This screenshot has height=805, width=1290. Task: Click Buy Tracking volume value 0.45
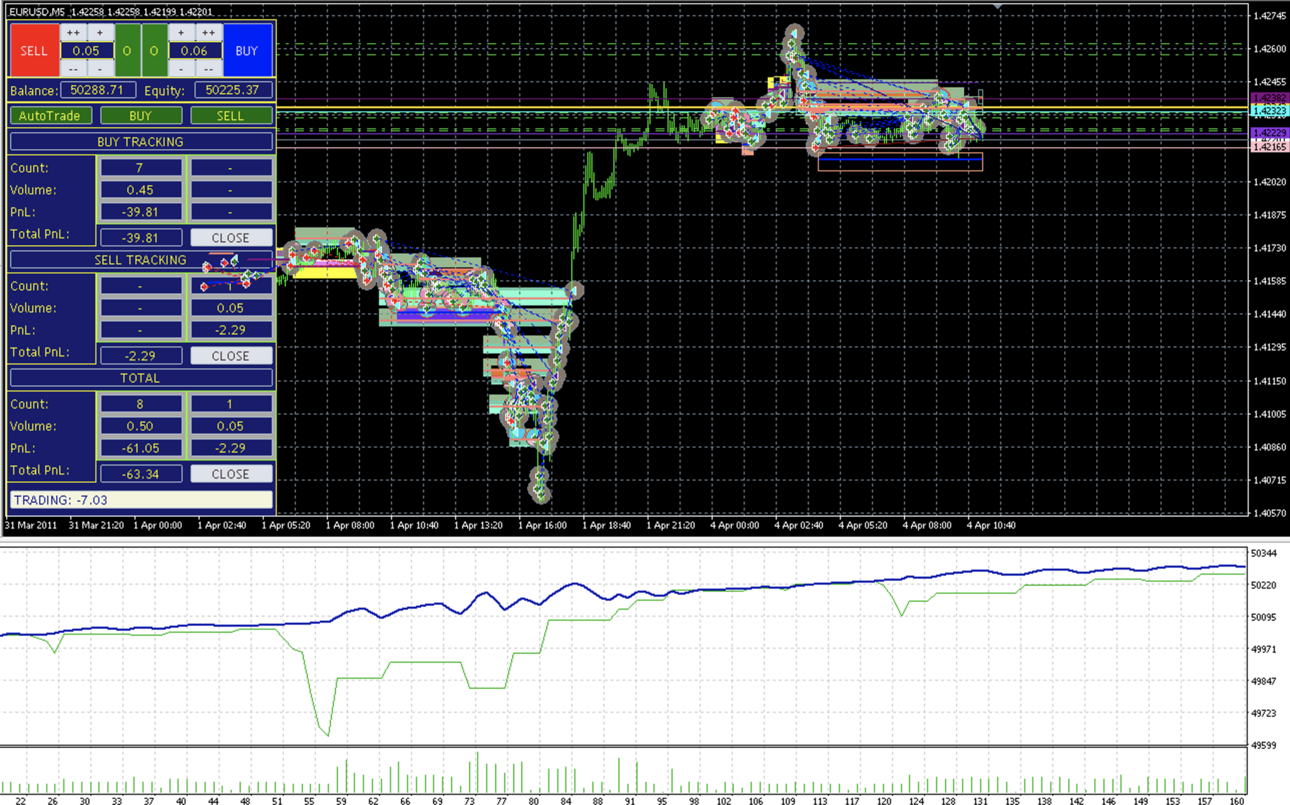point(140,190)
